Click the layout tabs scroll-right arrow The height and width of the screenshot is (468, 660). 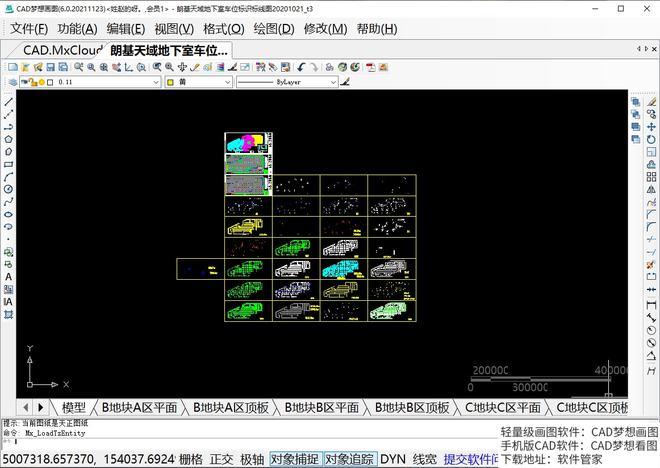click(x=40, y=407)
